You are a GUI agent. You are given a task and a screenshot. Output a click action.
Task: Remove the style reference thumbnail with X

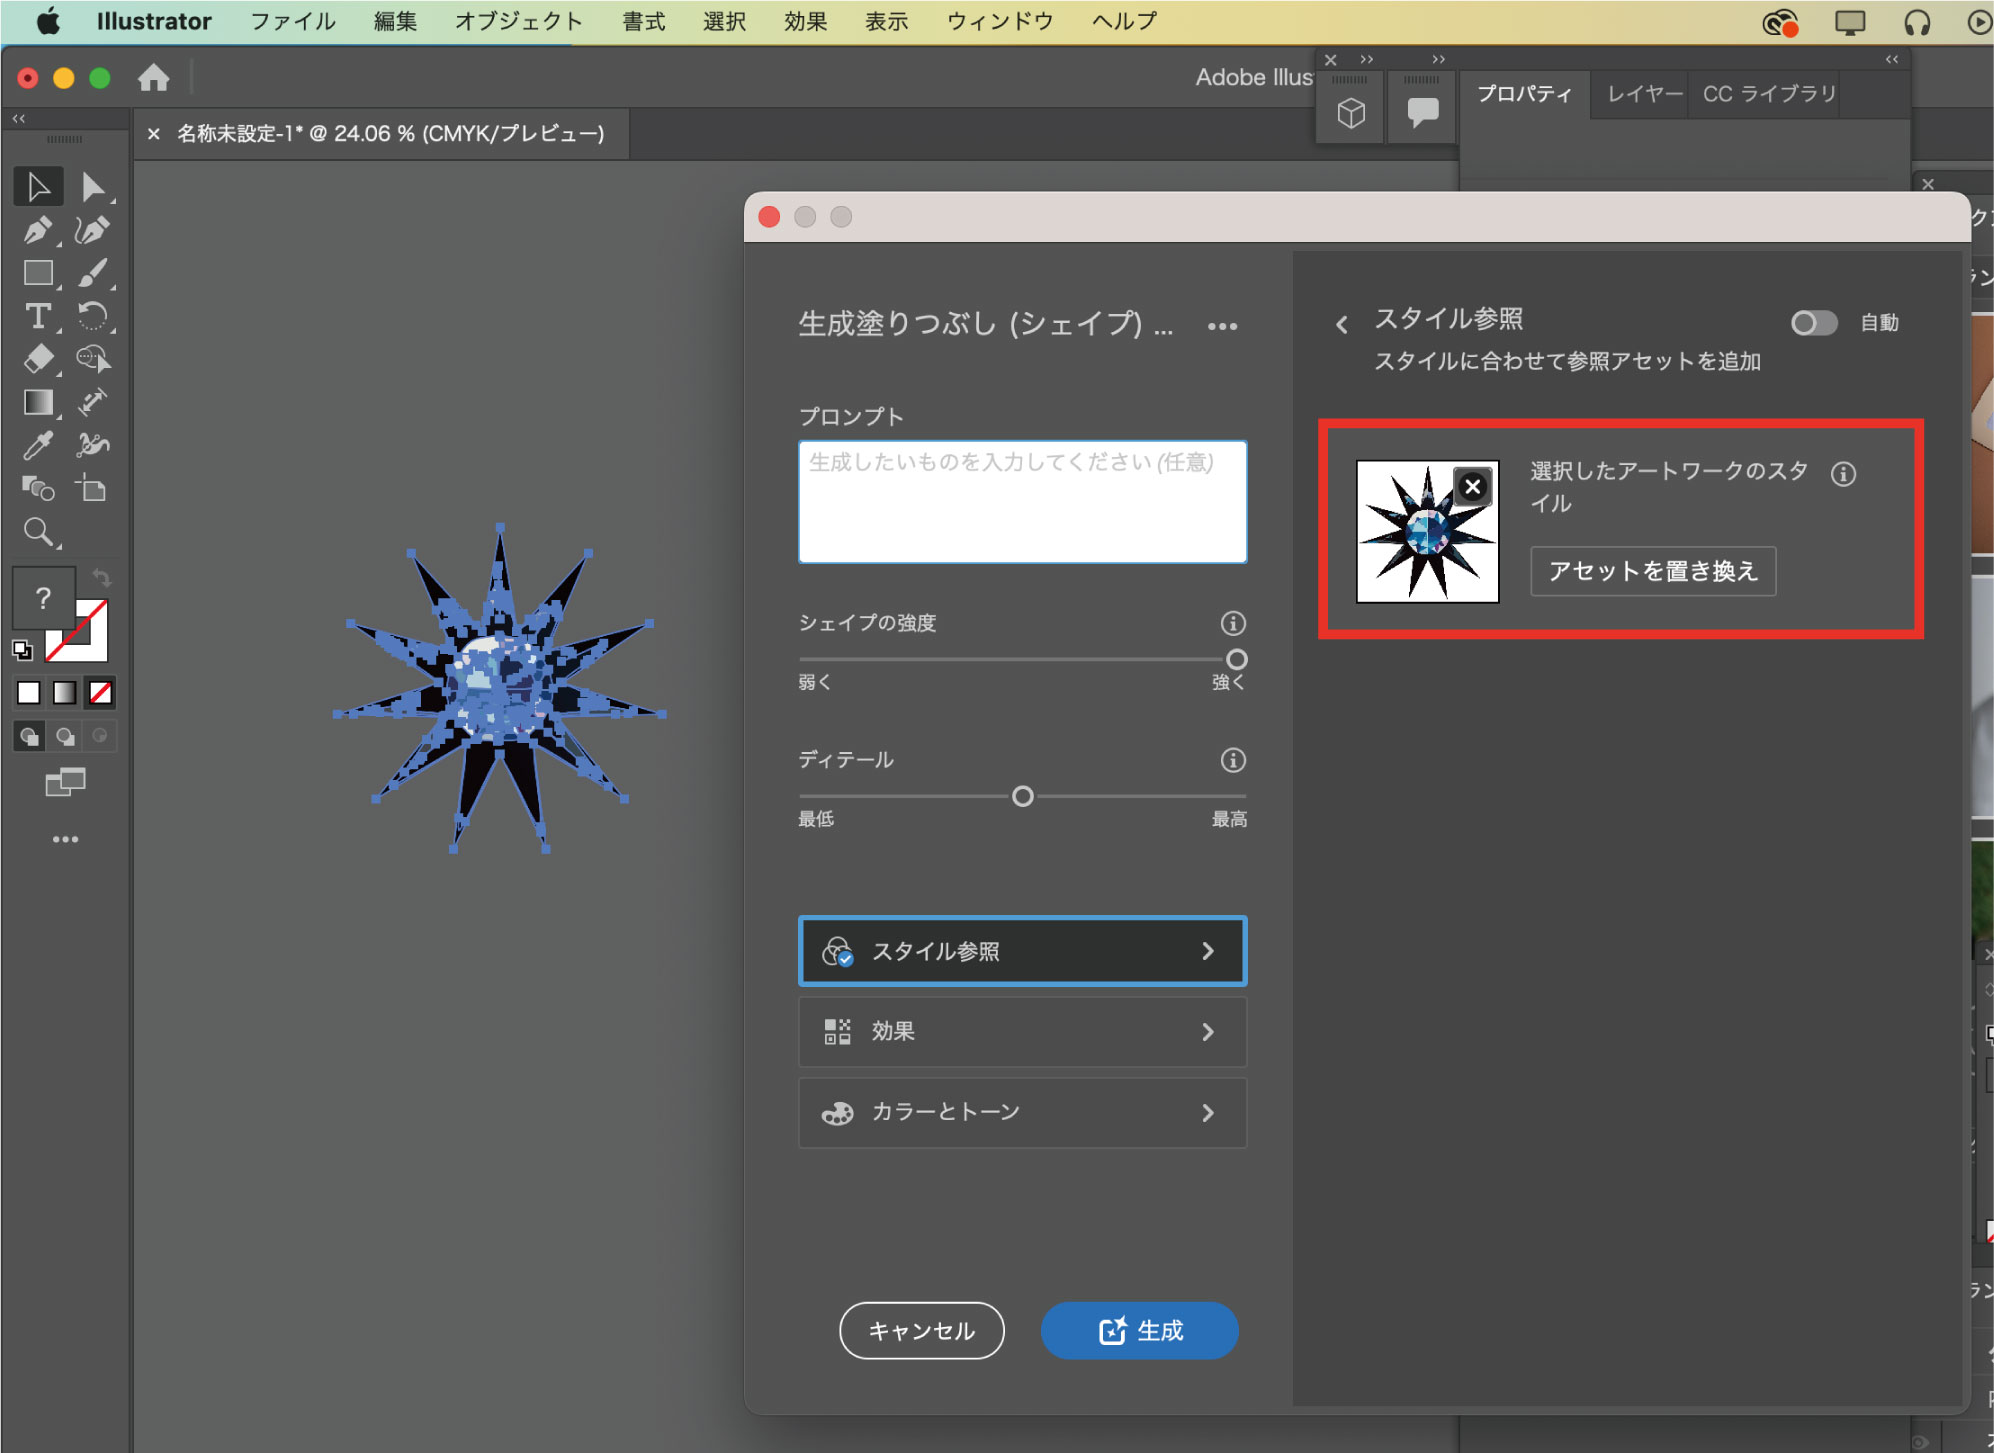1472,487
